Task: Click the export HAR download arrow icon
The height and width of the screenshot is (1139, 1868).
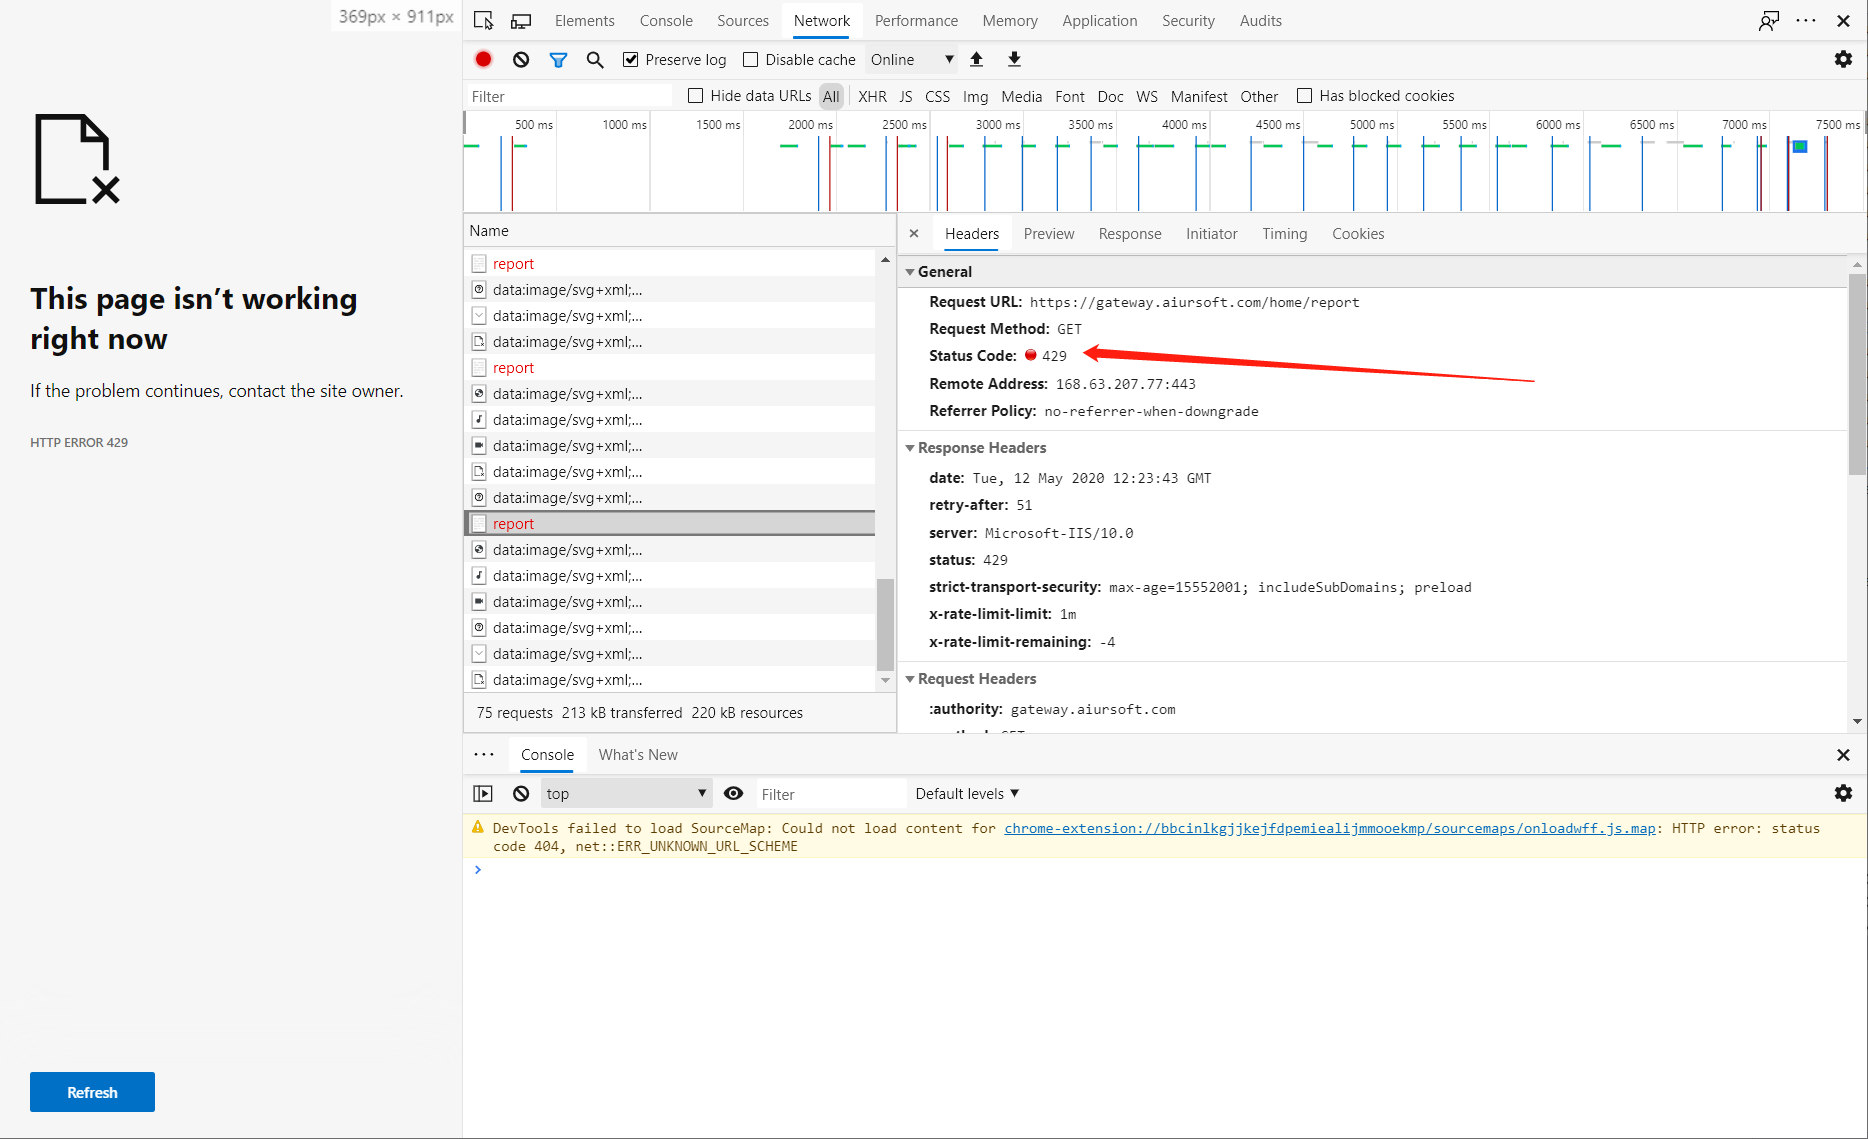Action: (1014, 60)
